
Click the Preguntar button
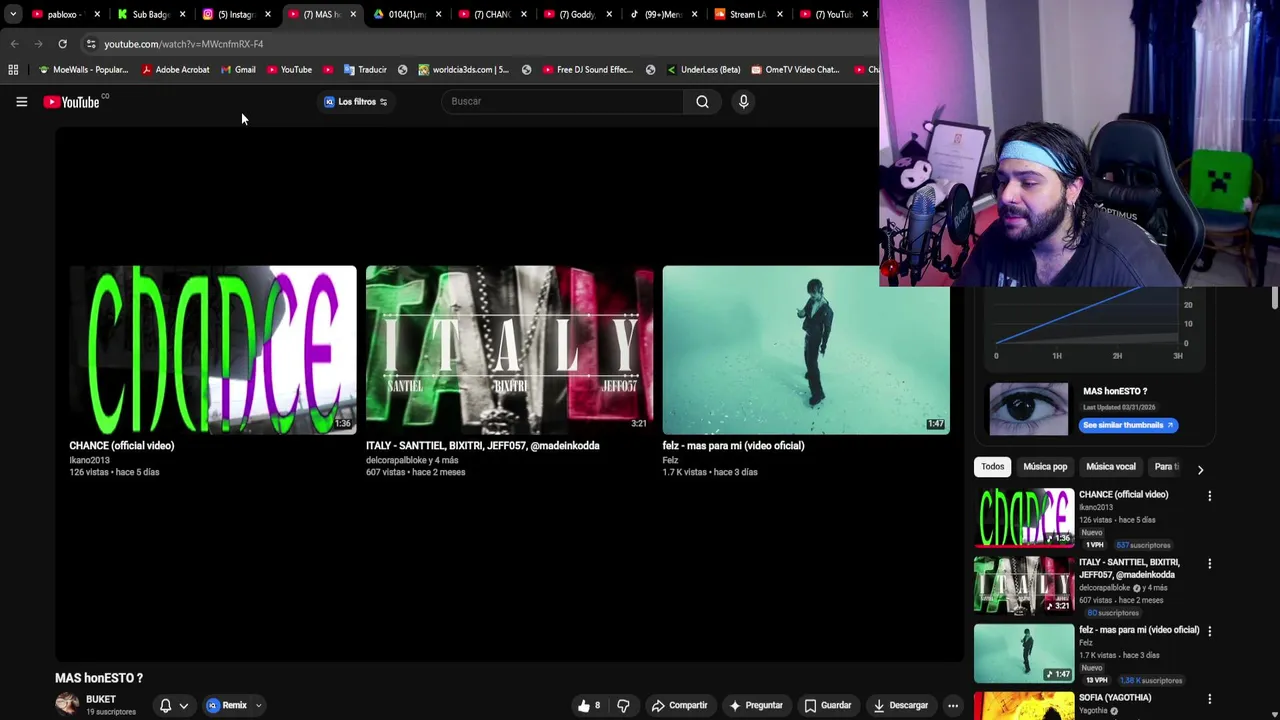tap(756, 705)
